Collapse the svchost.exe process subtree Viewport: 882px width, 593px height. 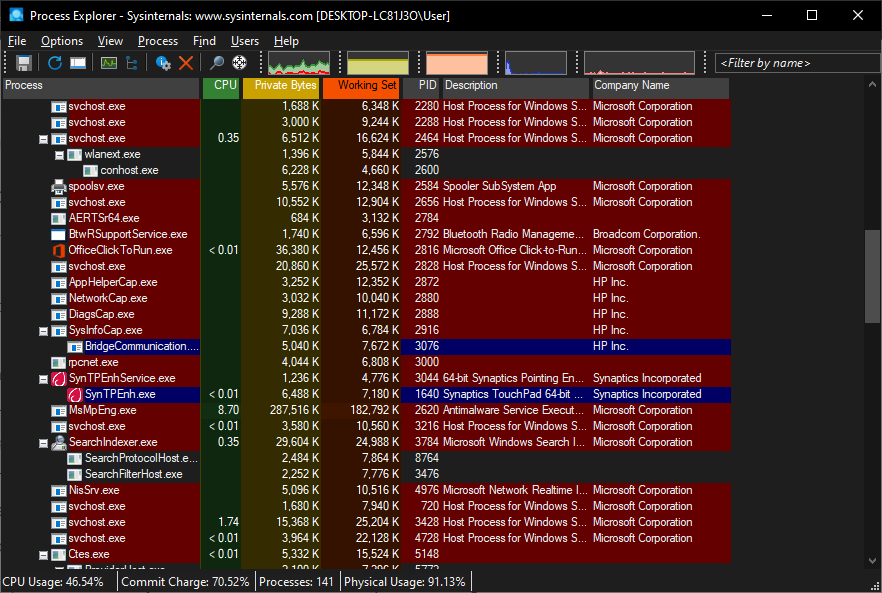point(42,138)
